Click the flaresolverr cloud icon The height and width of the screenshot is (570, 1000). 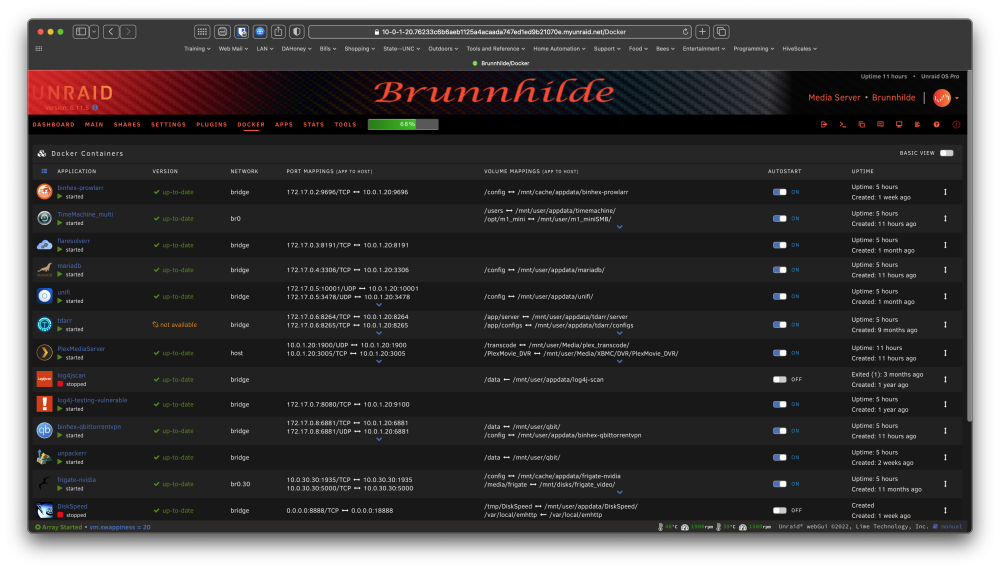click(x=44, y=245)
